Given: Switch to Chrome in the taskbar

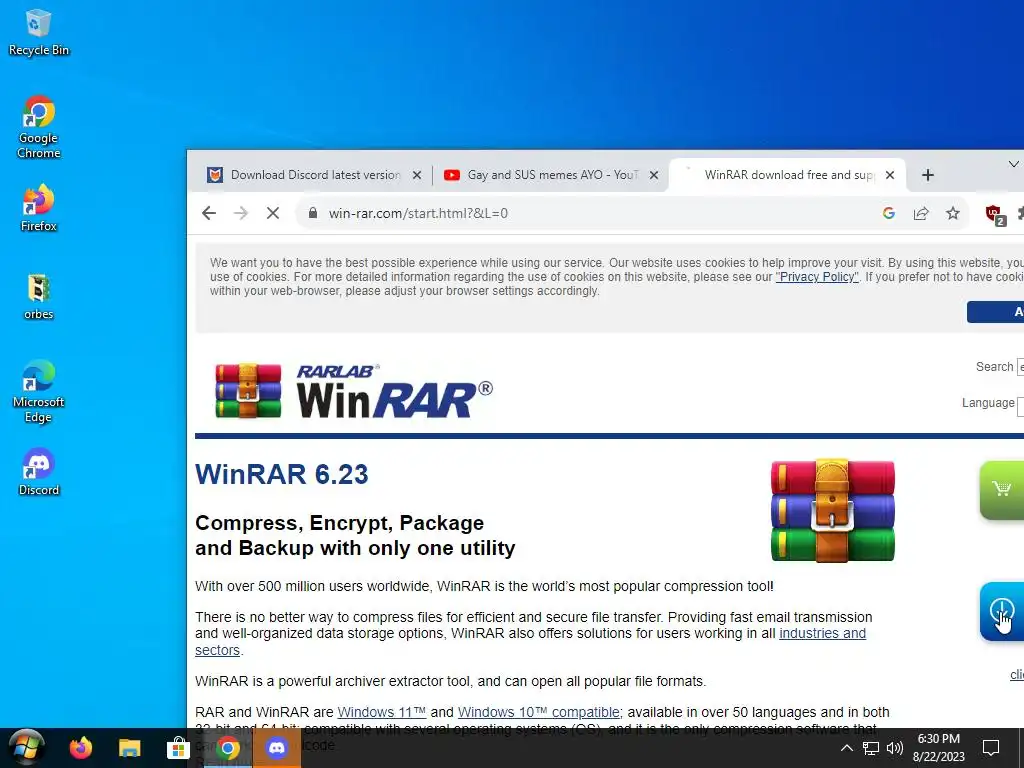Looking at the screenshot, I should pyautogui.click(x=227, y=748).
